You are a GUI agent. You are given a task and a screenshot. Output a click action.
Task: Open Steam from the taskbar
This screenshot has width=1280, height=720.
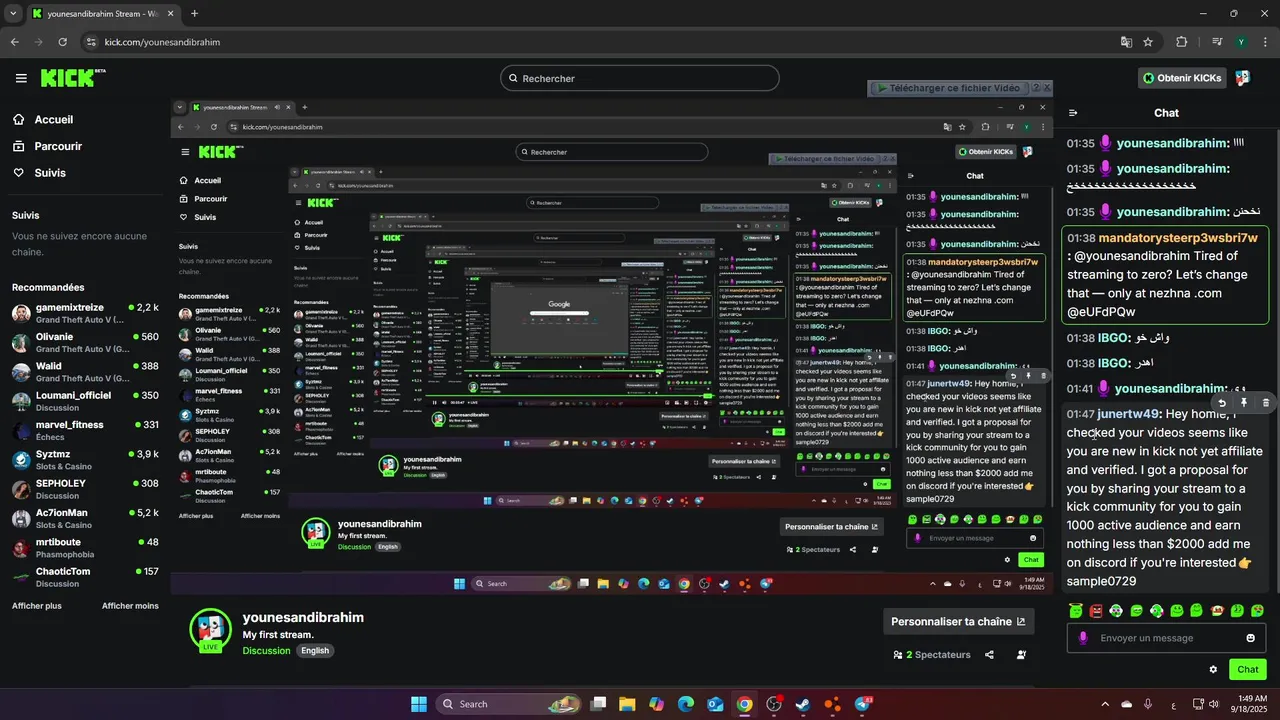point(803,704)
